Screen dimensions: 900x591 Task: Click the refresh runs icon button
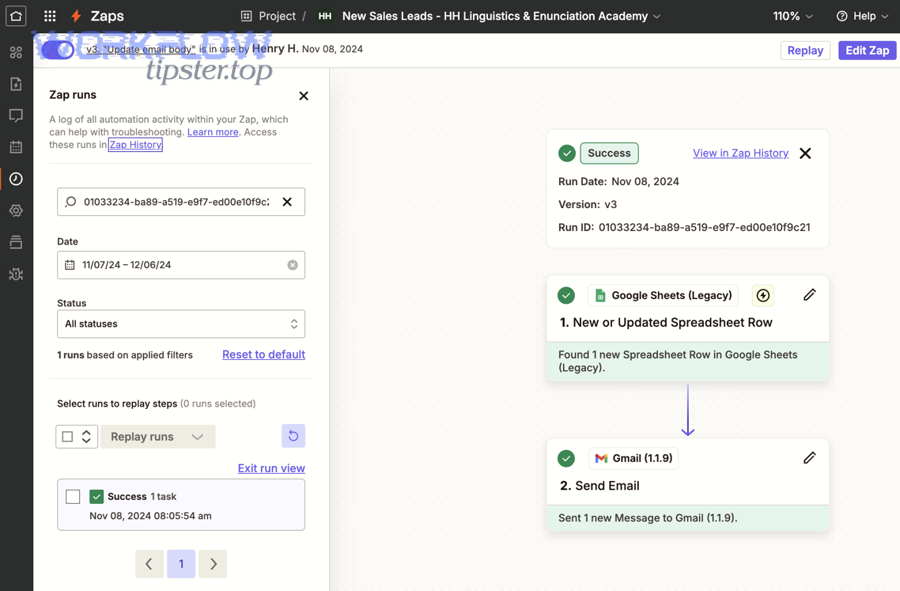coord(293,436)
